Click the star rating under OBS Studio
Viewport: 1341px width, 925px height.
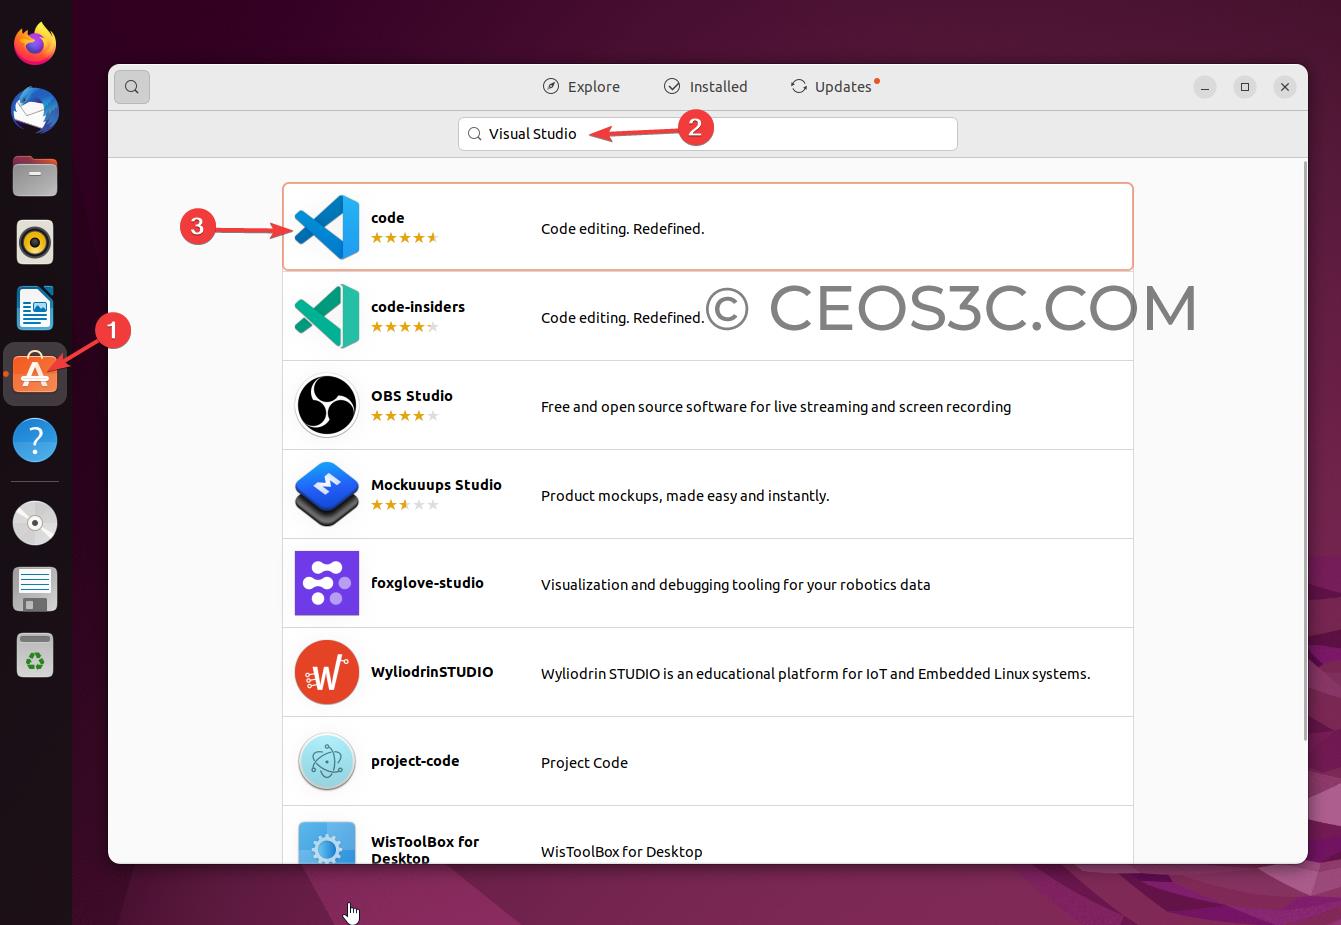pos(405,416)
